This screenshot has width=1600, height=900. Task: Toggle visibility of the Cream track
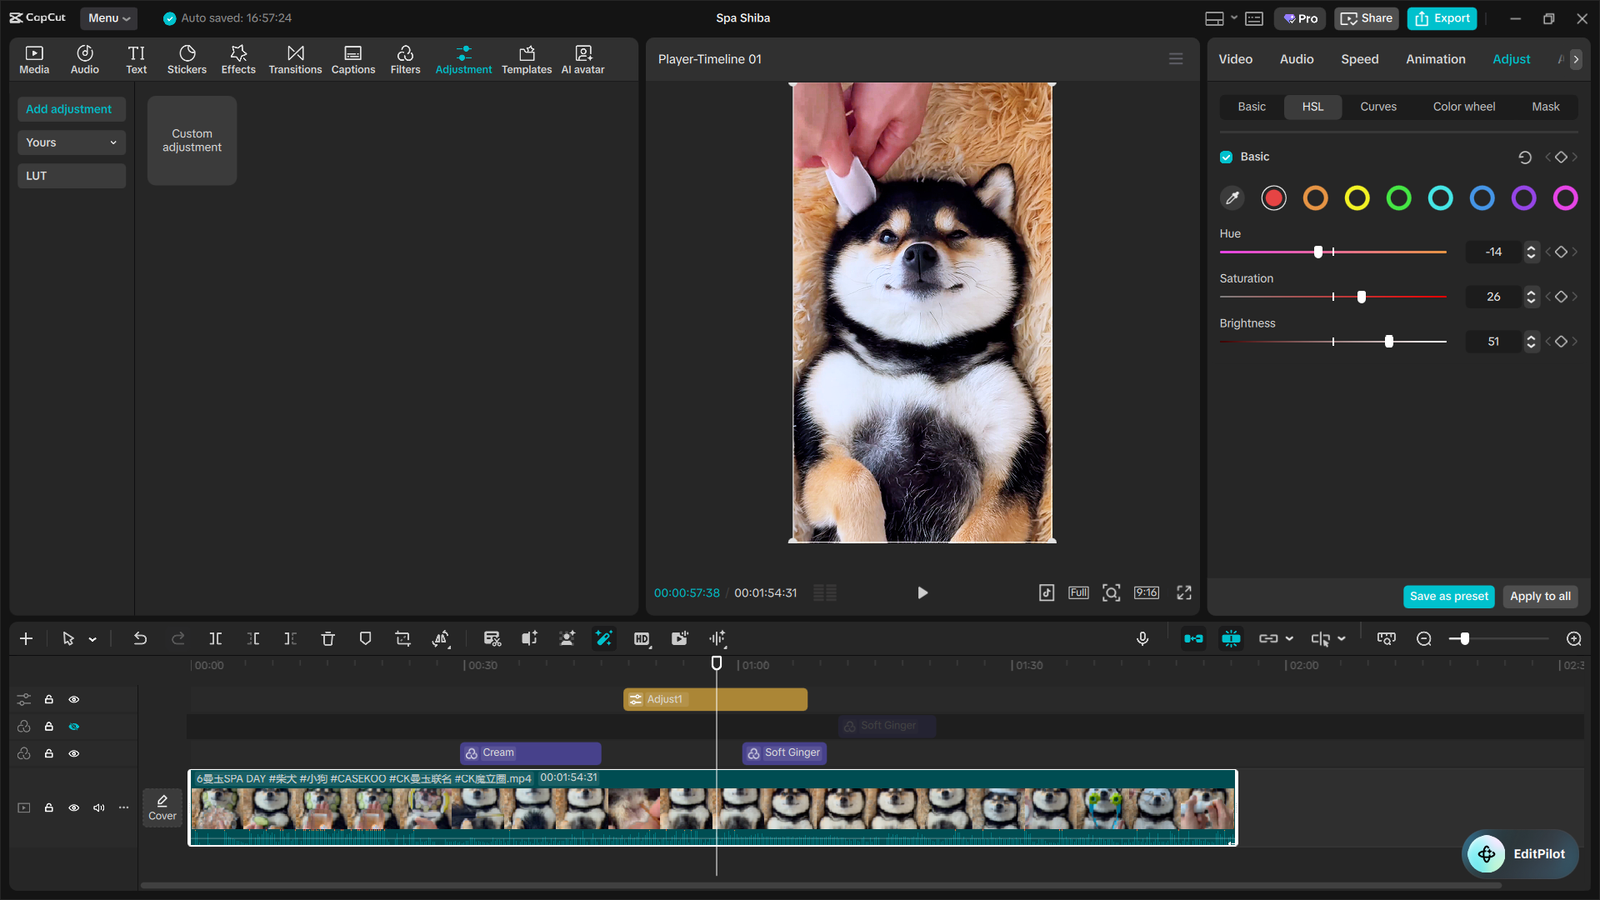pyautogui.click(x=73, y=753)
